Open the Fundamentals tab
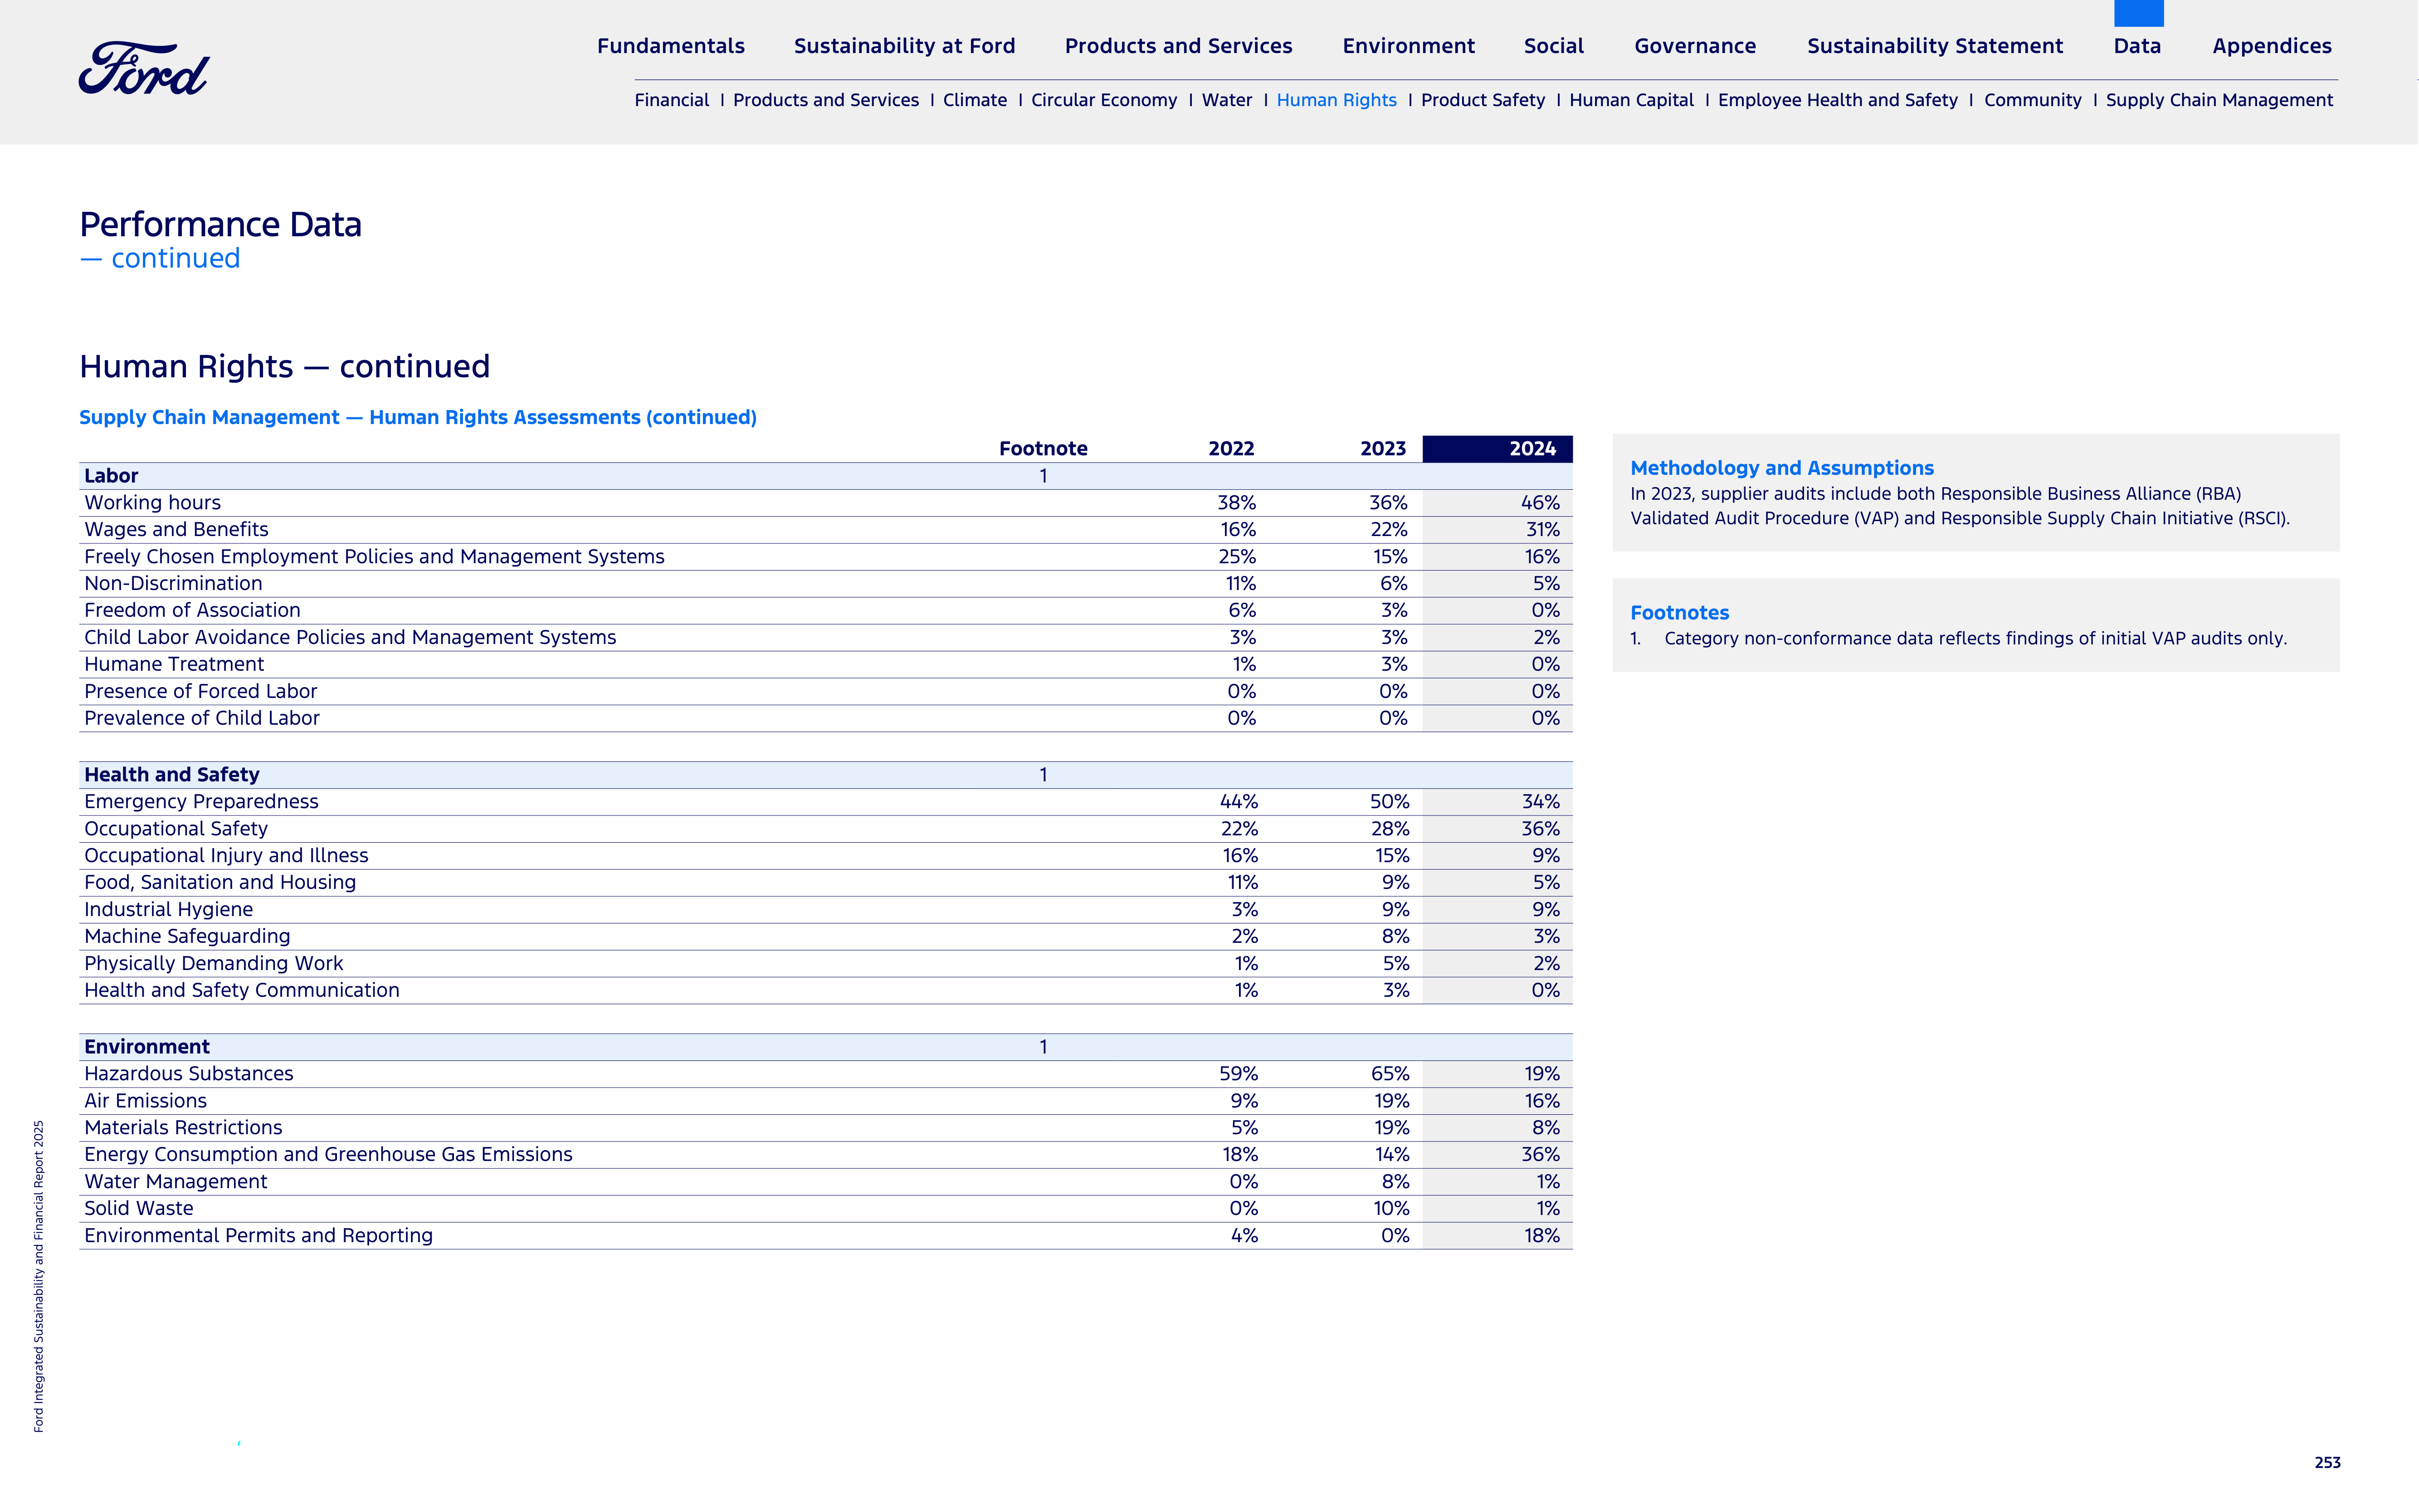The width and height of the screenshot is (2419, 1512). point(671,46)
